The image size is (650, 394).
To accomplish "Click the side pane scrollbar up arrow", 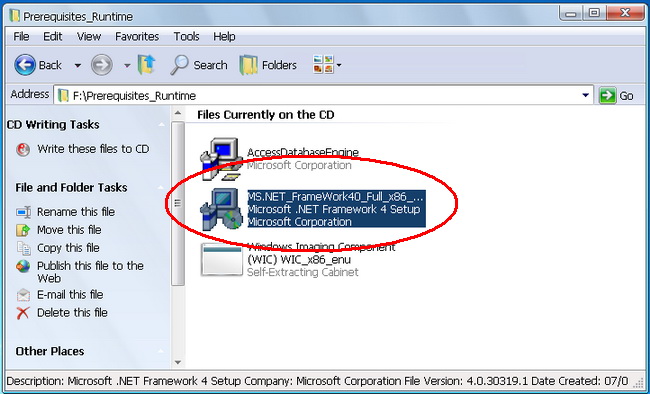I will (x=177, y=113).
